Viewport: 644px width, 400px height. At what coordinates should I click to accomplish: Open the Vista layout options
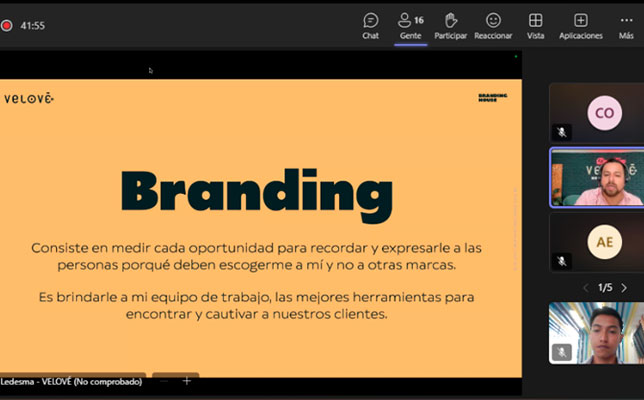click(535, 25)
